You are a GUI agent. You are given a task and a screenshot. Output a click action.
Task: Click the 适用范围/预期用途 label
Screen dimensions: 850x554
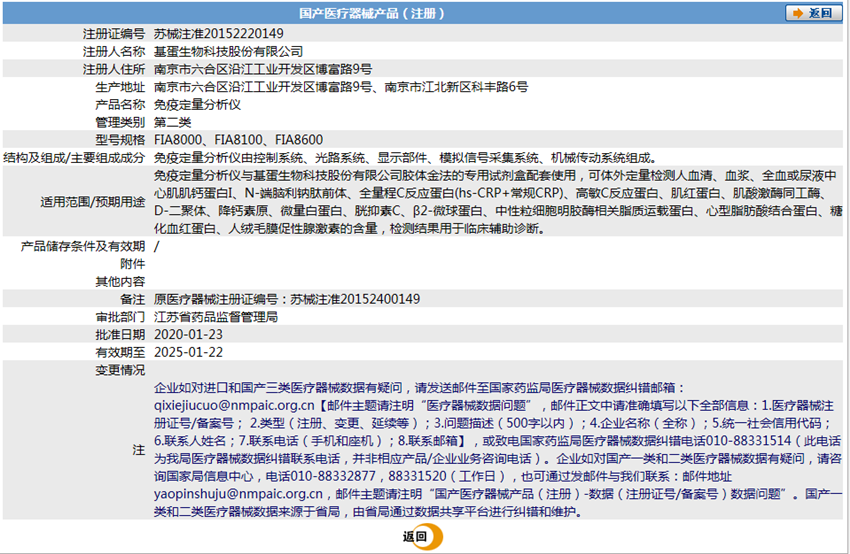(93, 202)
